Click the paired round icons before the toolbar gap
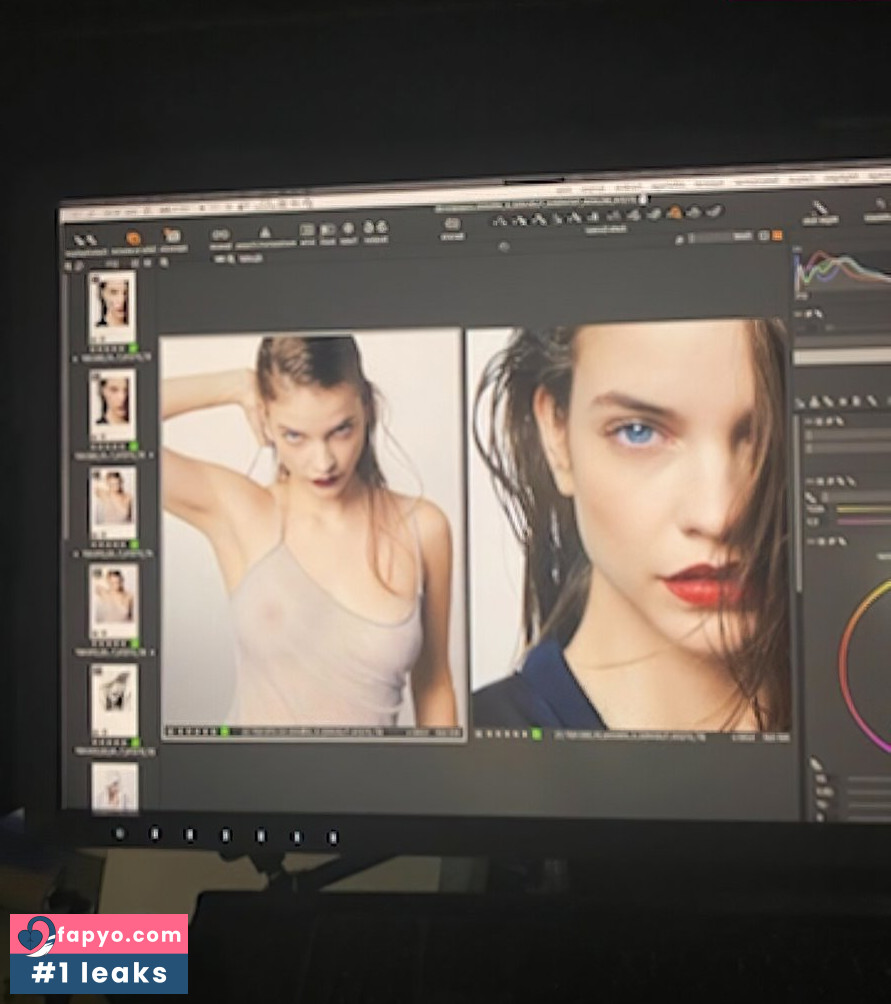Screen dimensions: 891x1004 (x=376, y=227)
